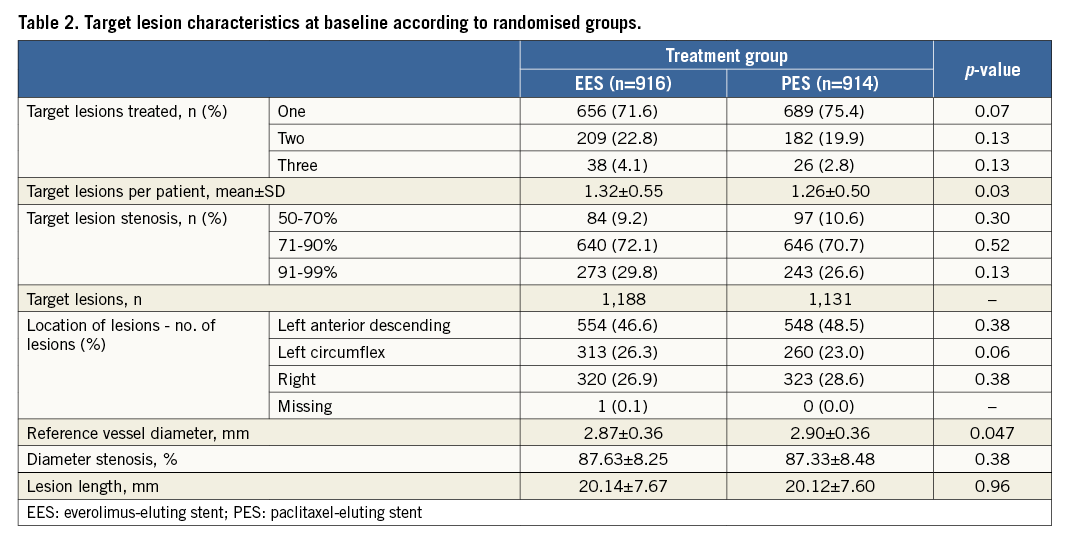The width and height of the screenshot is (1069, 540).
Task: Click the "p-value" column header
Action: click(x=991, y=70)
